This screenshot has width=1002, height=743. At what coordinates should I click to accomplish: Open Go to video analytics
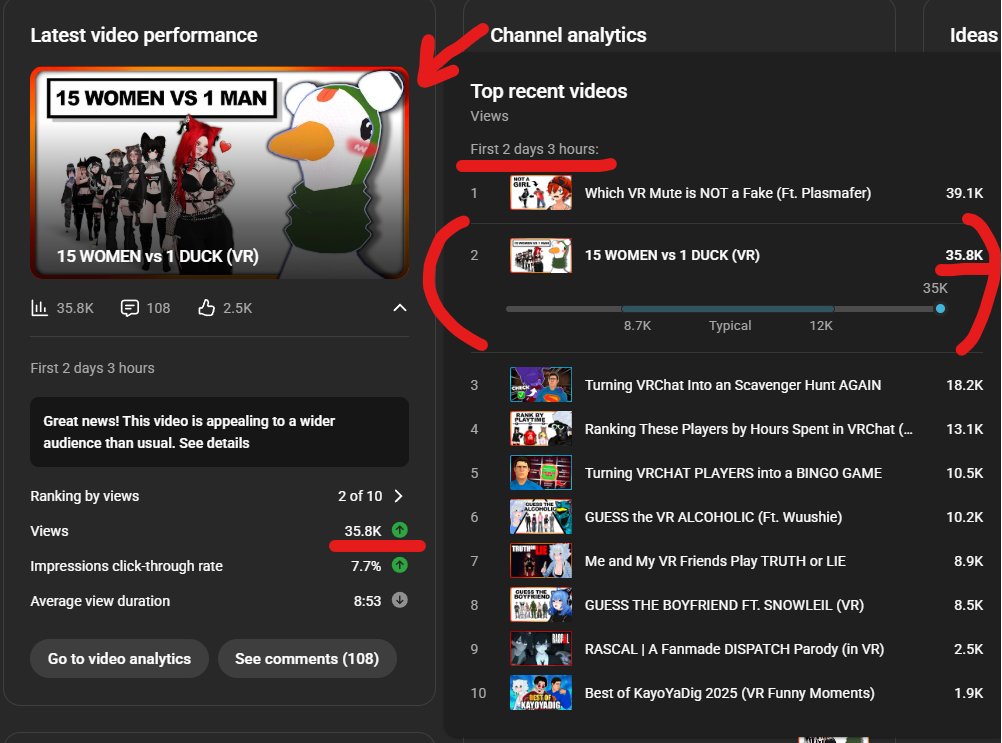[119, 659]
